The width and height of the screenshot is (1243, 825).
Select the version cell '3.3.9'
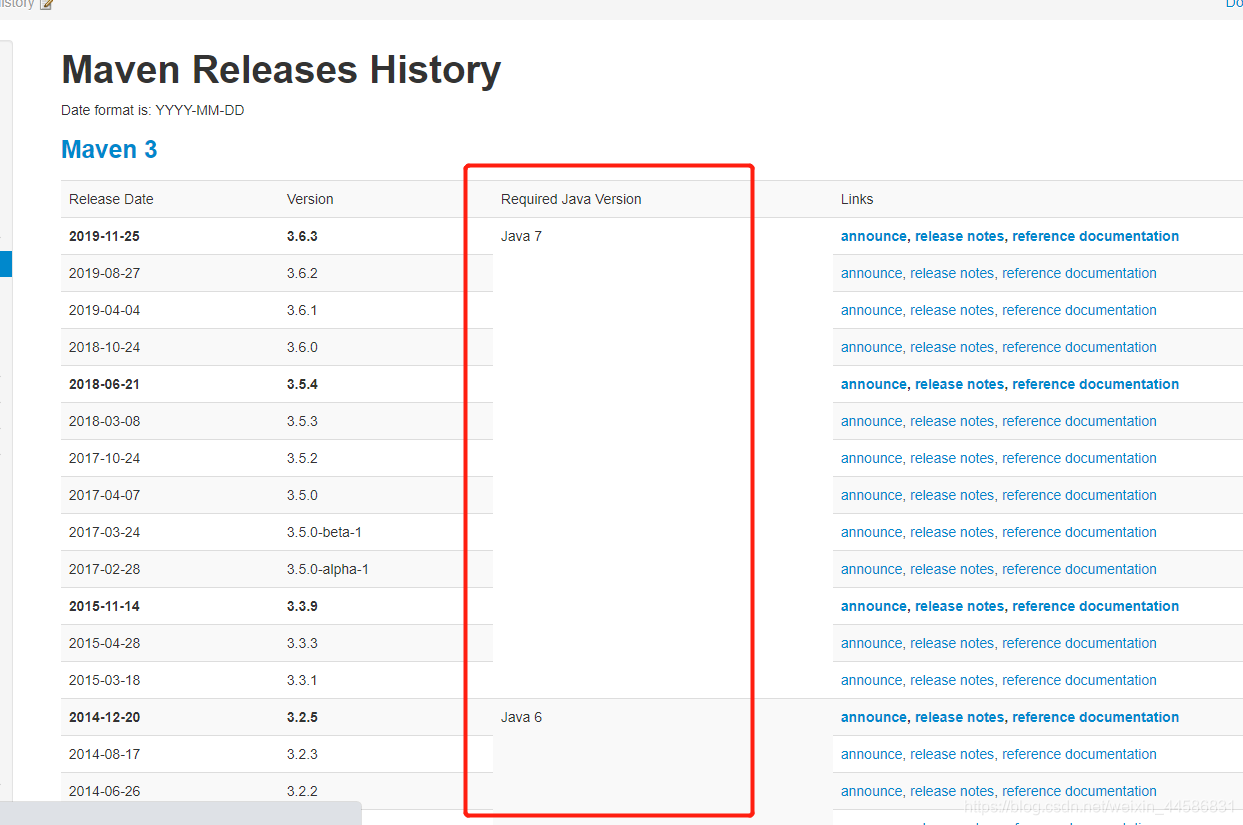(x=302, y=607)
